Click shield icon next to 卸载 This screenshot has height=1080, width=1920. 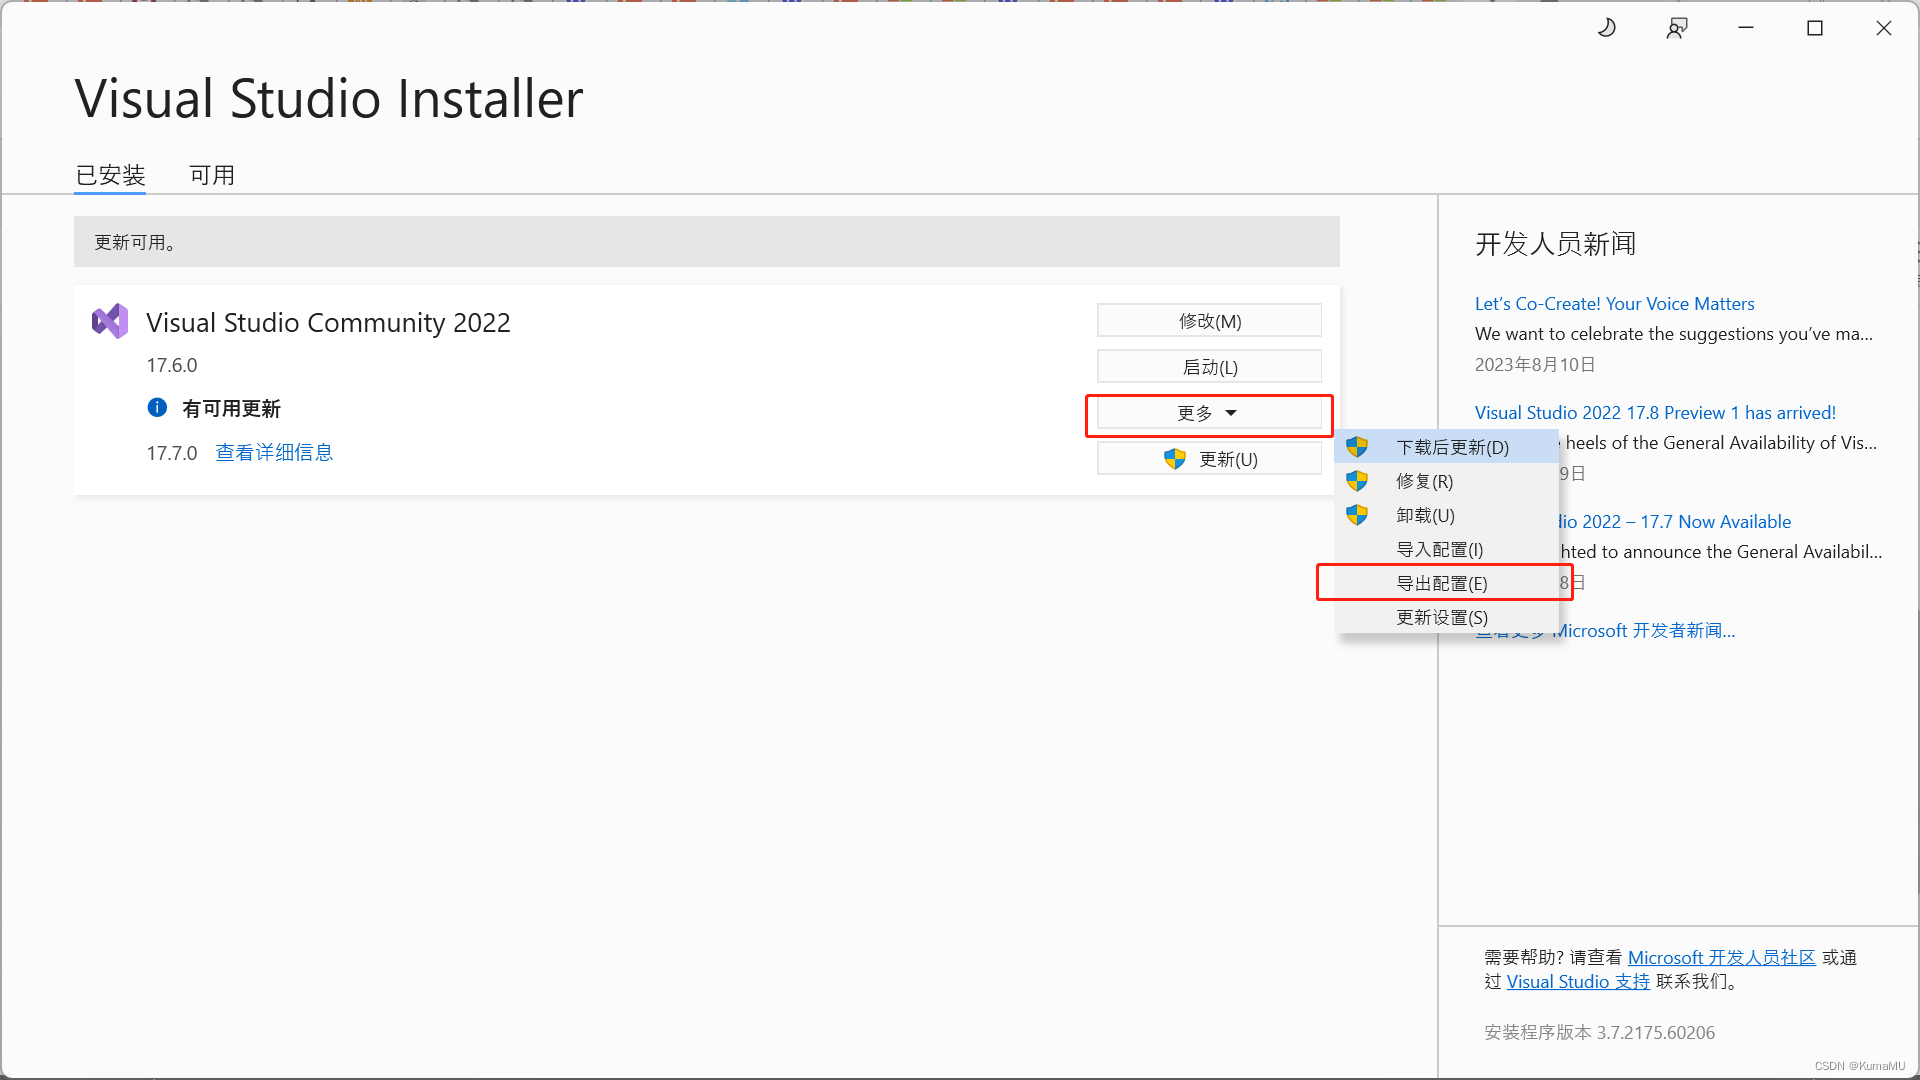pos(1357,515)
